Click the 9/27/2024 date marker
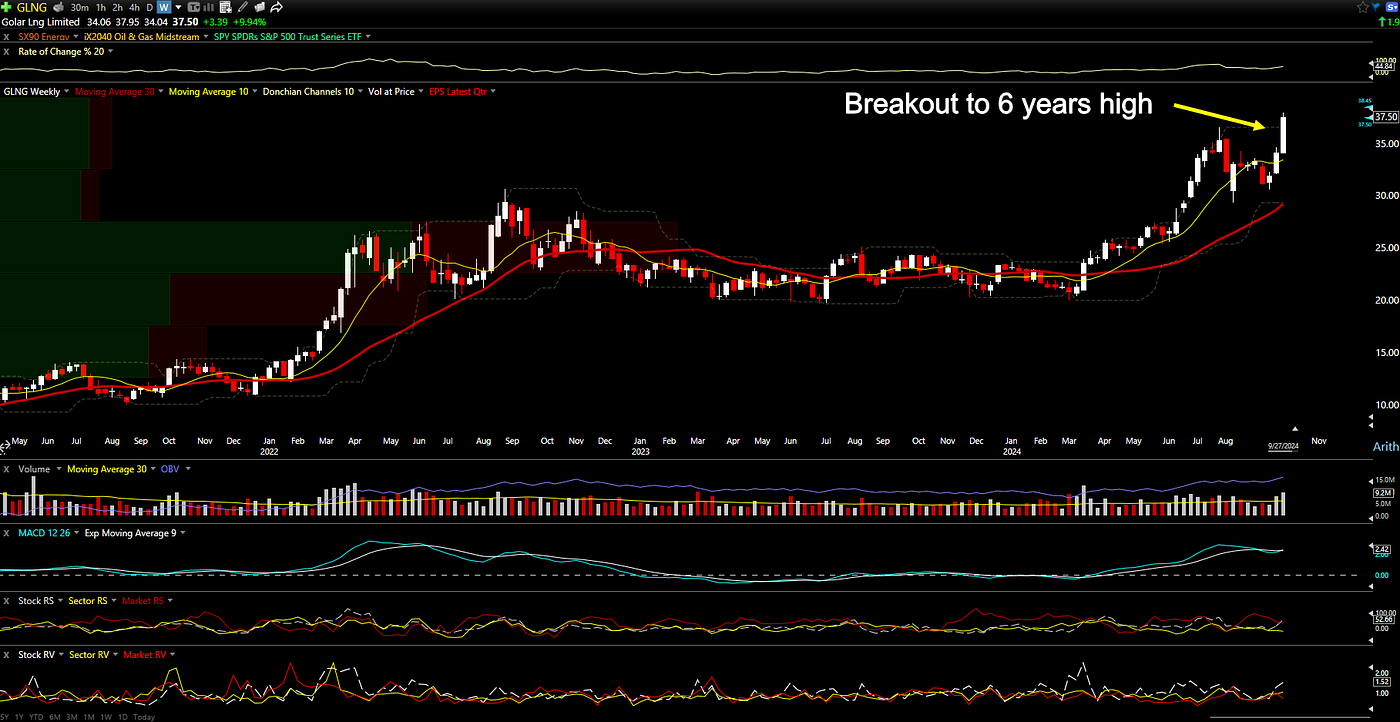Viewport: 1400px width, 722px height. (1283, 447)
